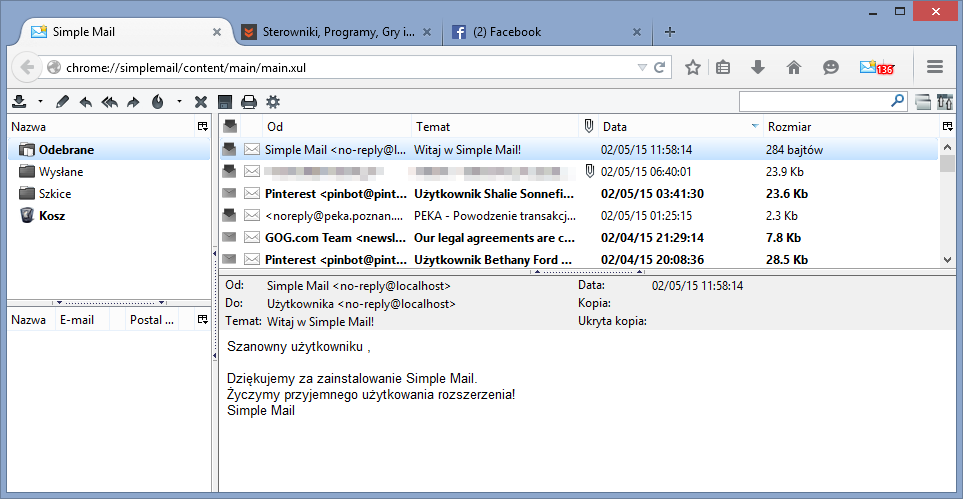Click contacts Postal column header
This screenshot has width=963, height=499.
(152, 320)
